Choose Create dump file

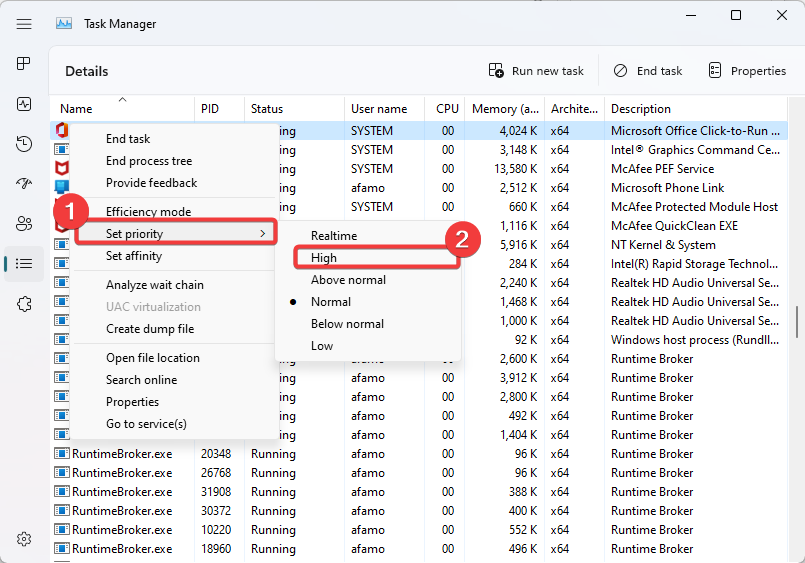pos(150,329)
